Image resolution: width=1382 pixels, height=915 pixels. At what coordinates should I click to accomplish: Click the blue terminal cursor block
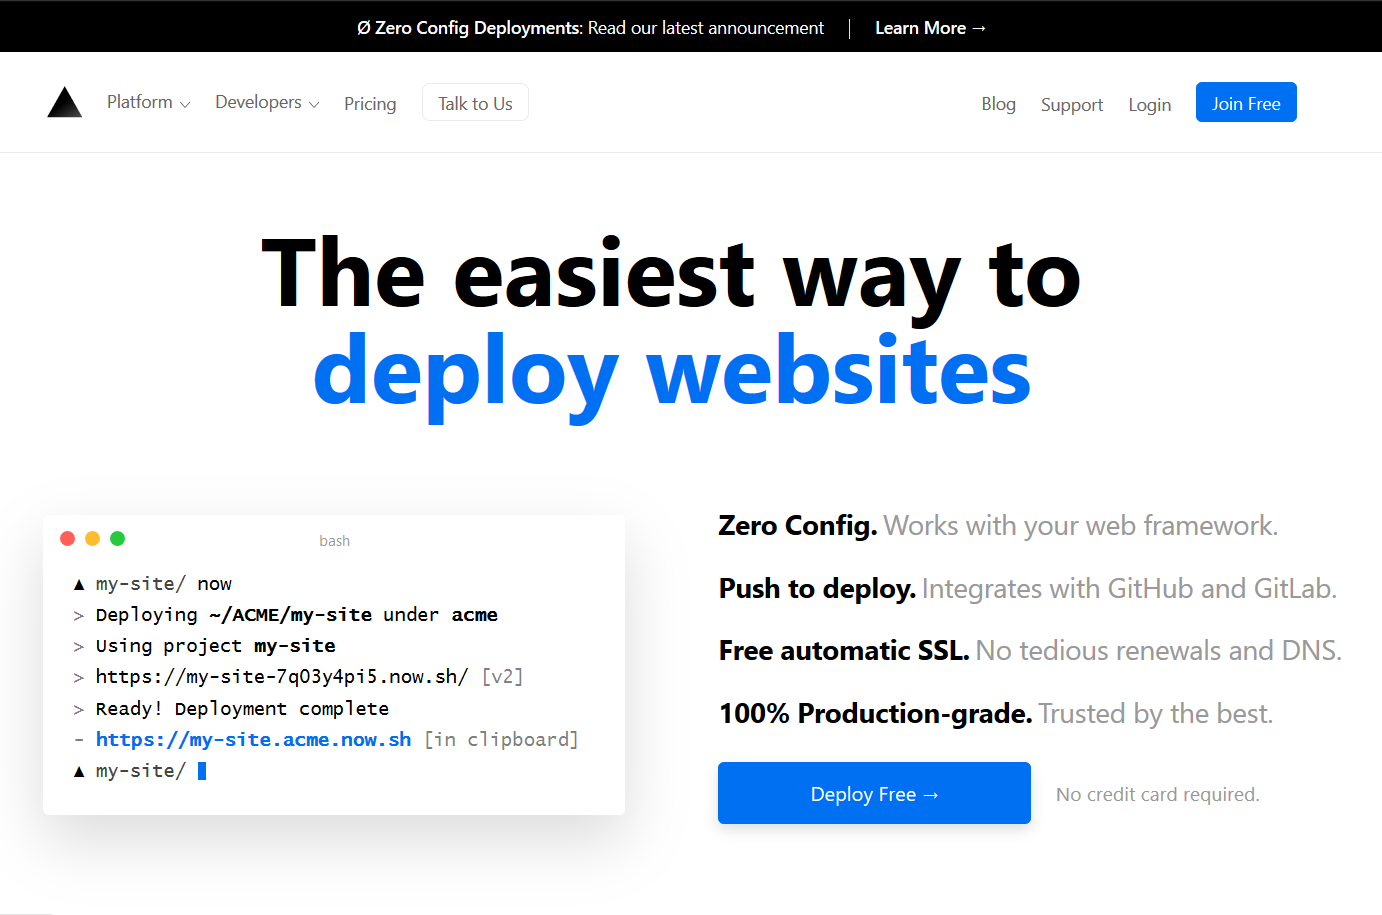(x=202, y=771)
